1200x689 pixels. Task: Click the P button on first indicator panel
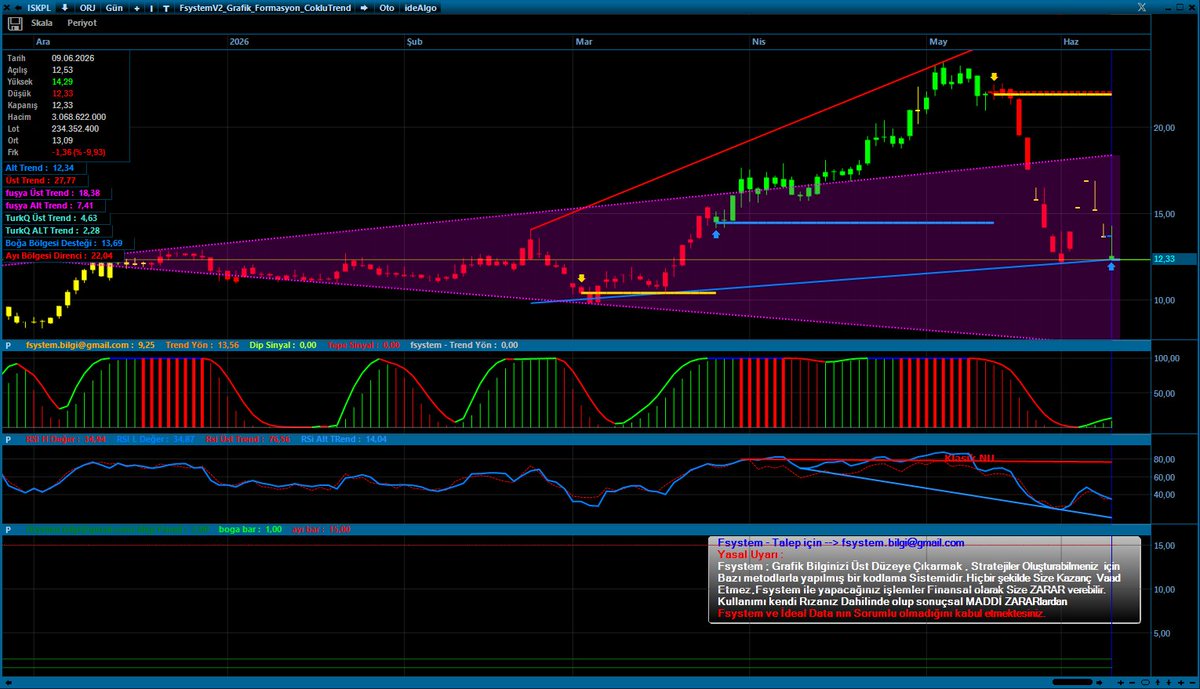[8, 345]
